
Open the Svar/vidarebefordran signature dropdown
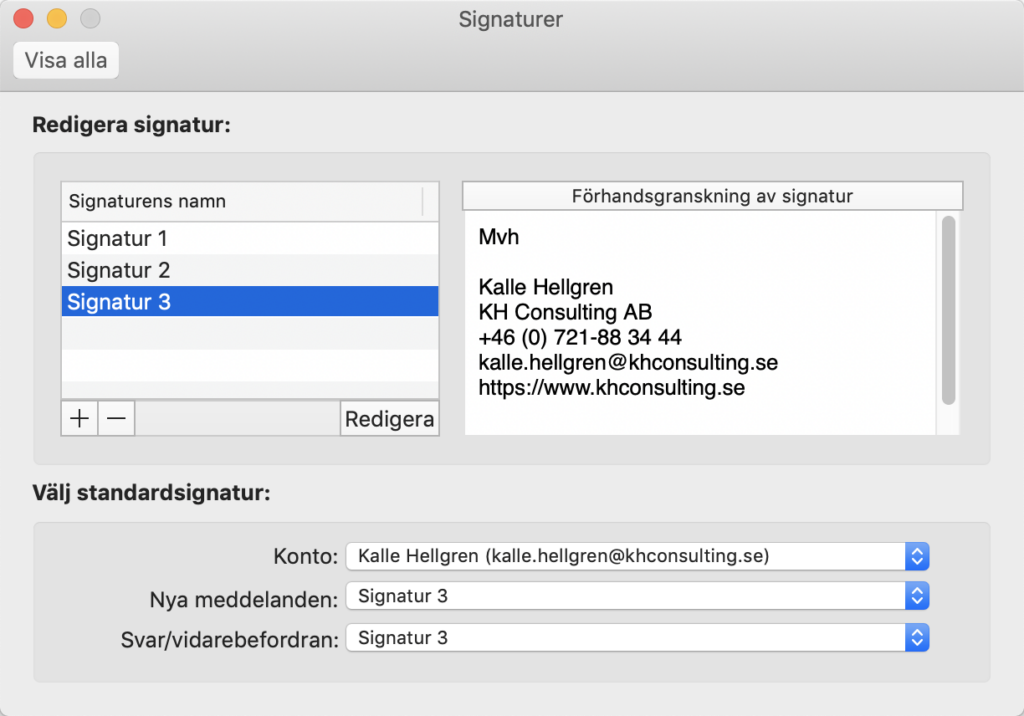click(637, 638)
